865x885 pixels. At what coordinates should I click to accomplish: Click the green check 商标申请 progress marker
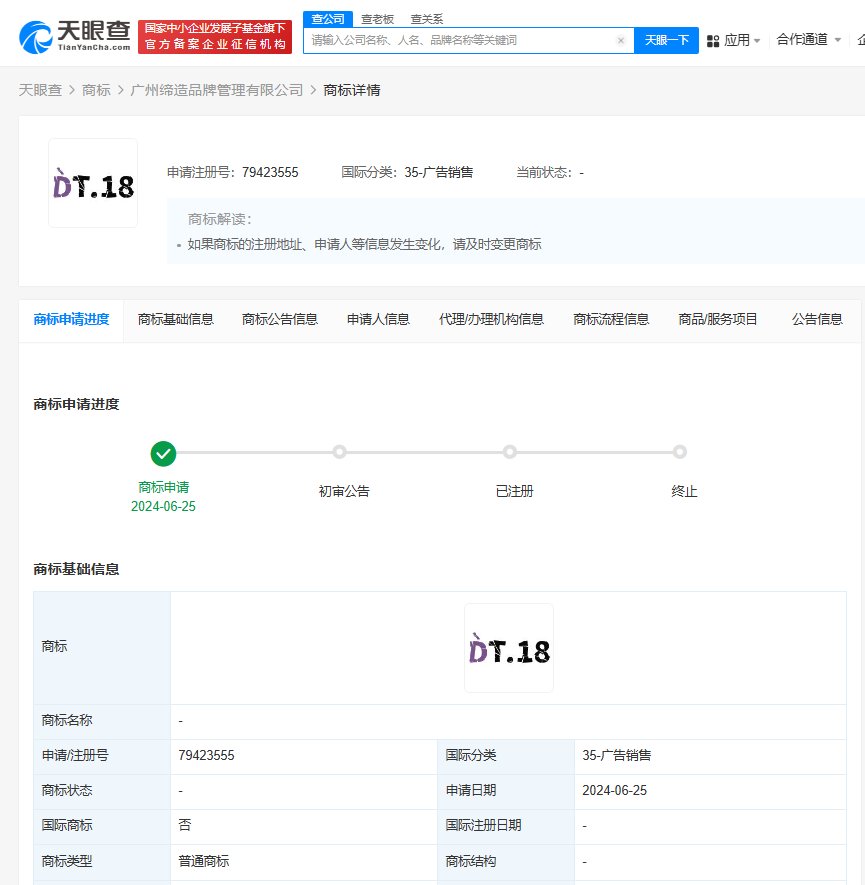click(163, 454)
